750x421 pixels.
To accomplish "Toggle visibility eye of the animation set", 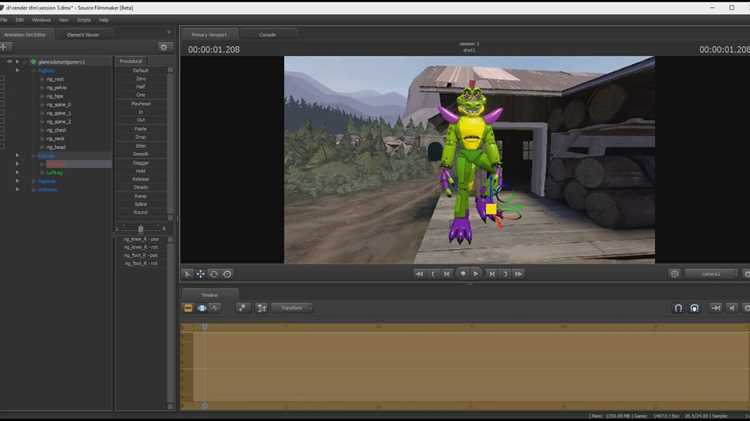I will pos(9,61).
